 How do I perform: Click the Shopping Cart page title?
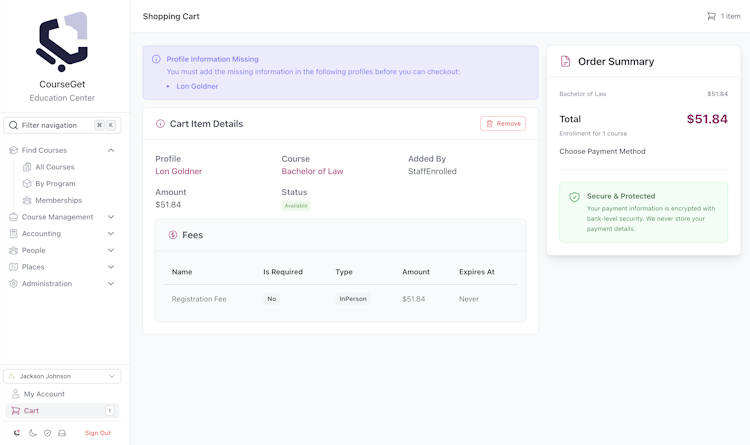pos(171,16)
